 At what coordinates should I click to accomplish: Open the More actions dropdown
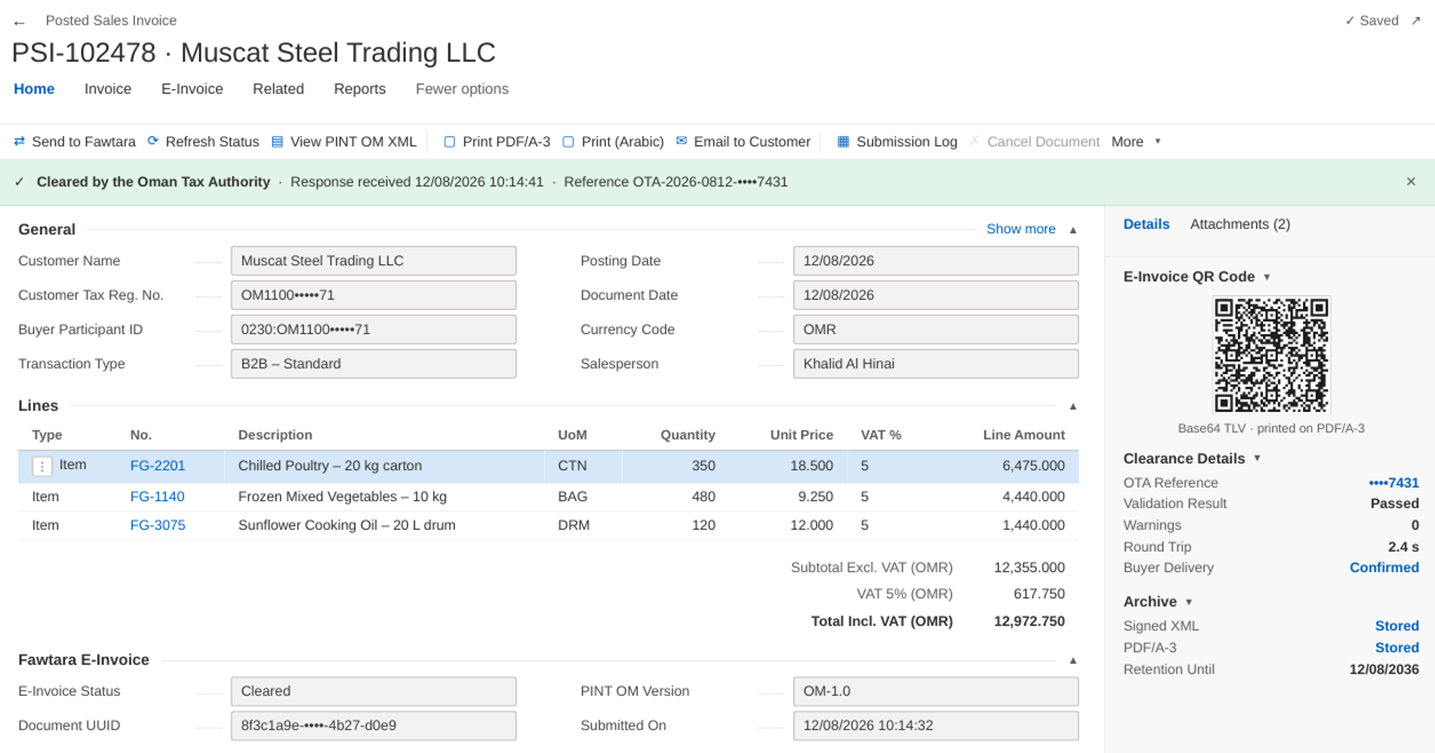click(x=1136, y=141)
